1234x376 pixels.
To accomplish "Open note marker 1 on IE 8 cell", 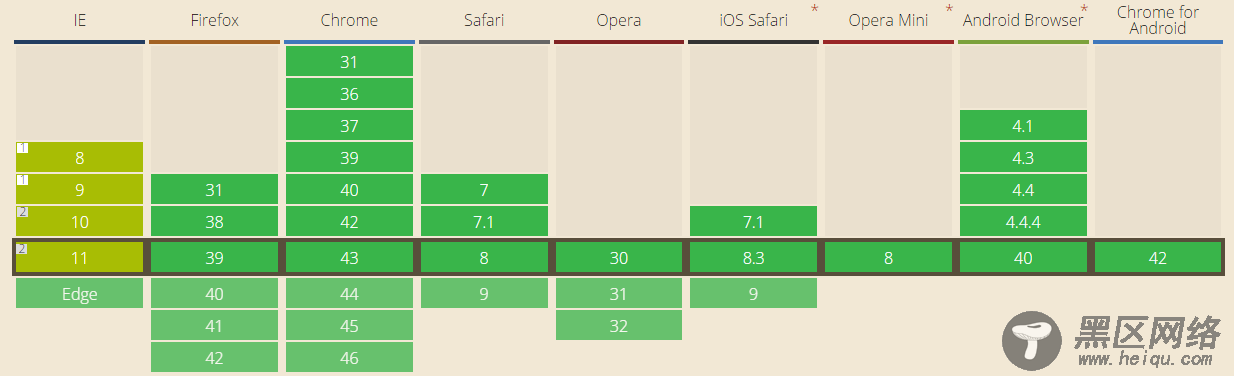I will [x=22, y=148].
